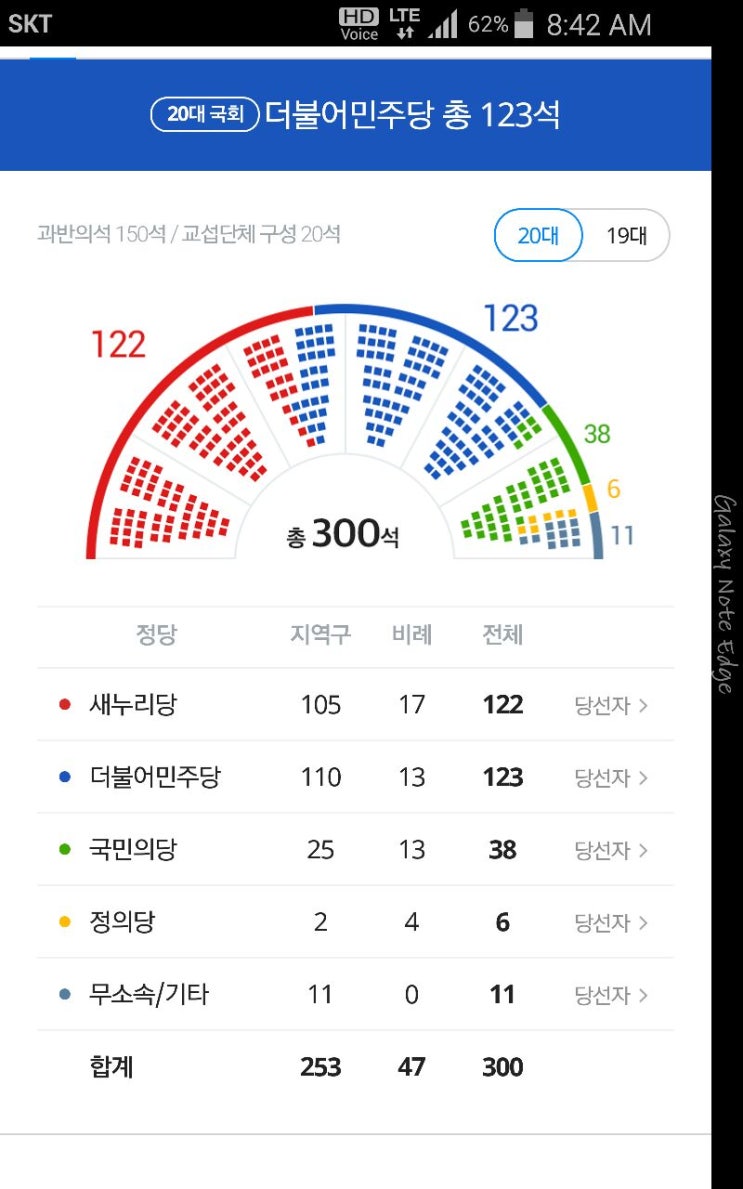Open 당선자 list for 더불어민주당
The image size is (743, 1189).
pos(611,777)
